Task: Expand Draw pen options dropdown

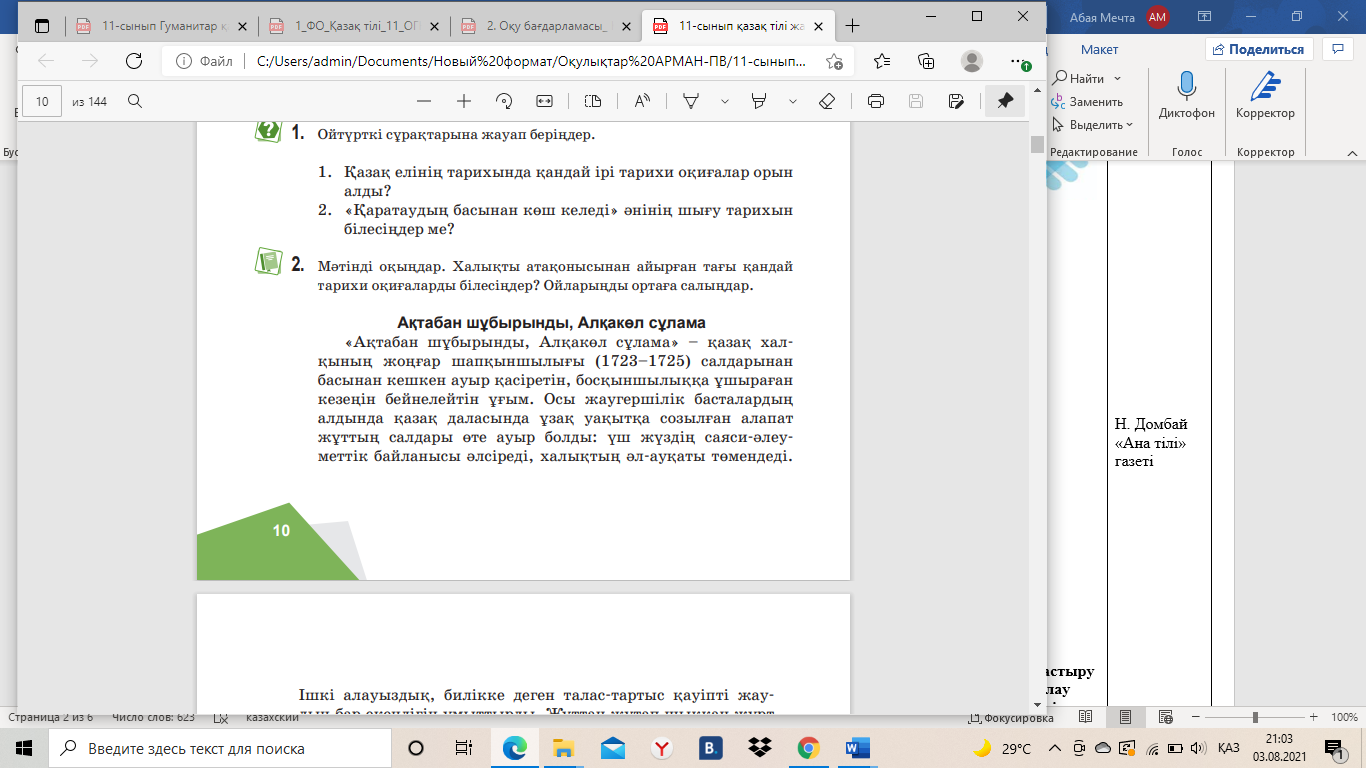Action: point(725,101)
